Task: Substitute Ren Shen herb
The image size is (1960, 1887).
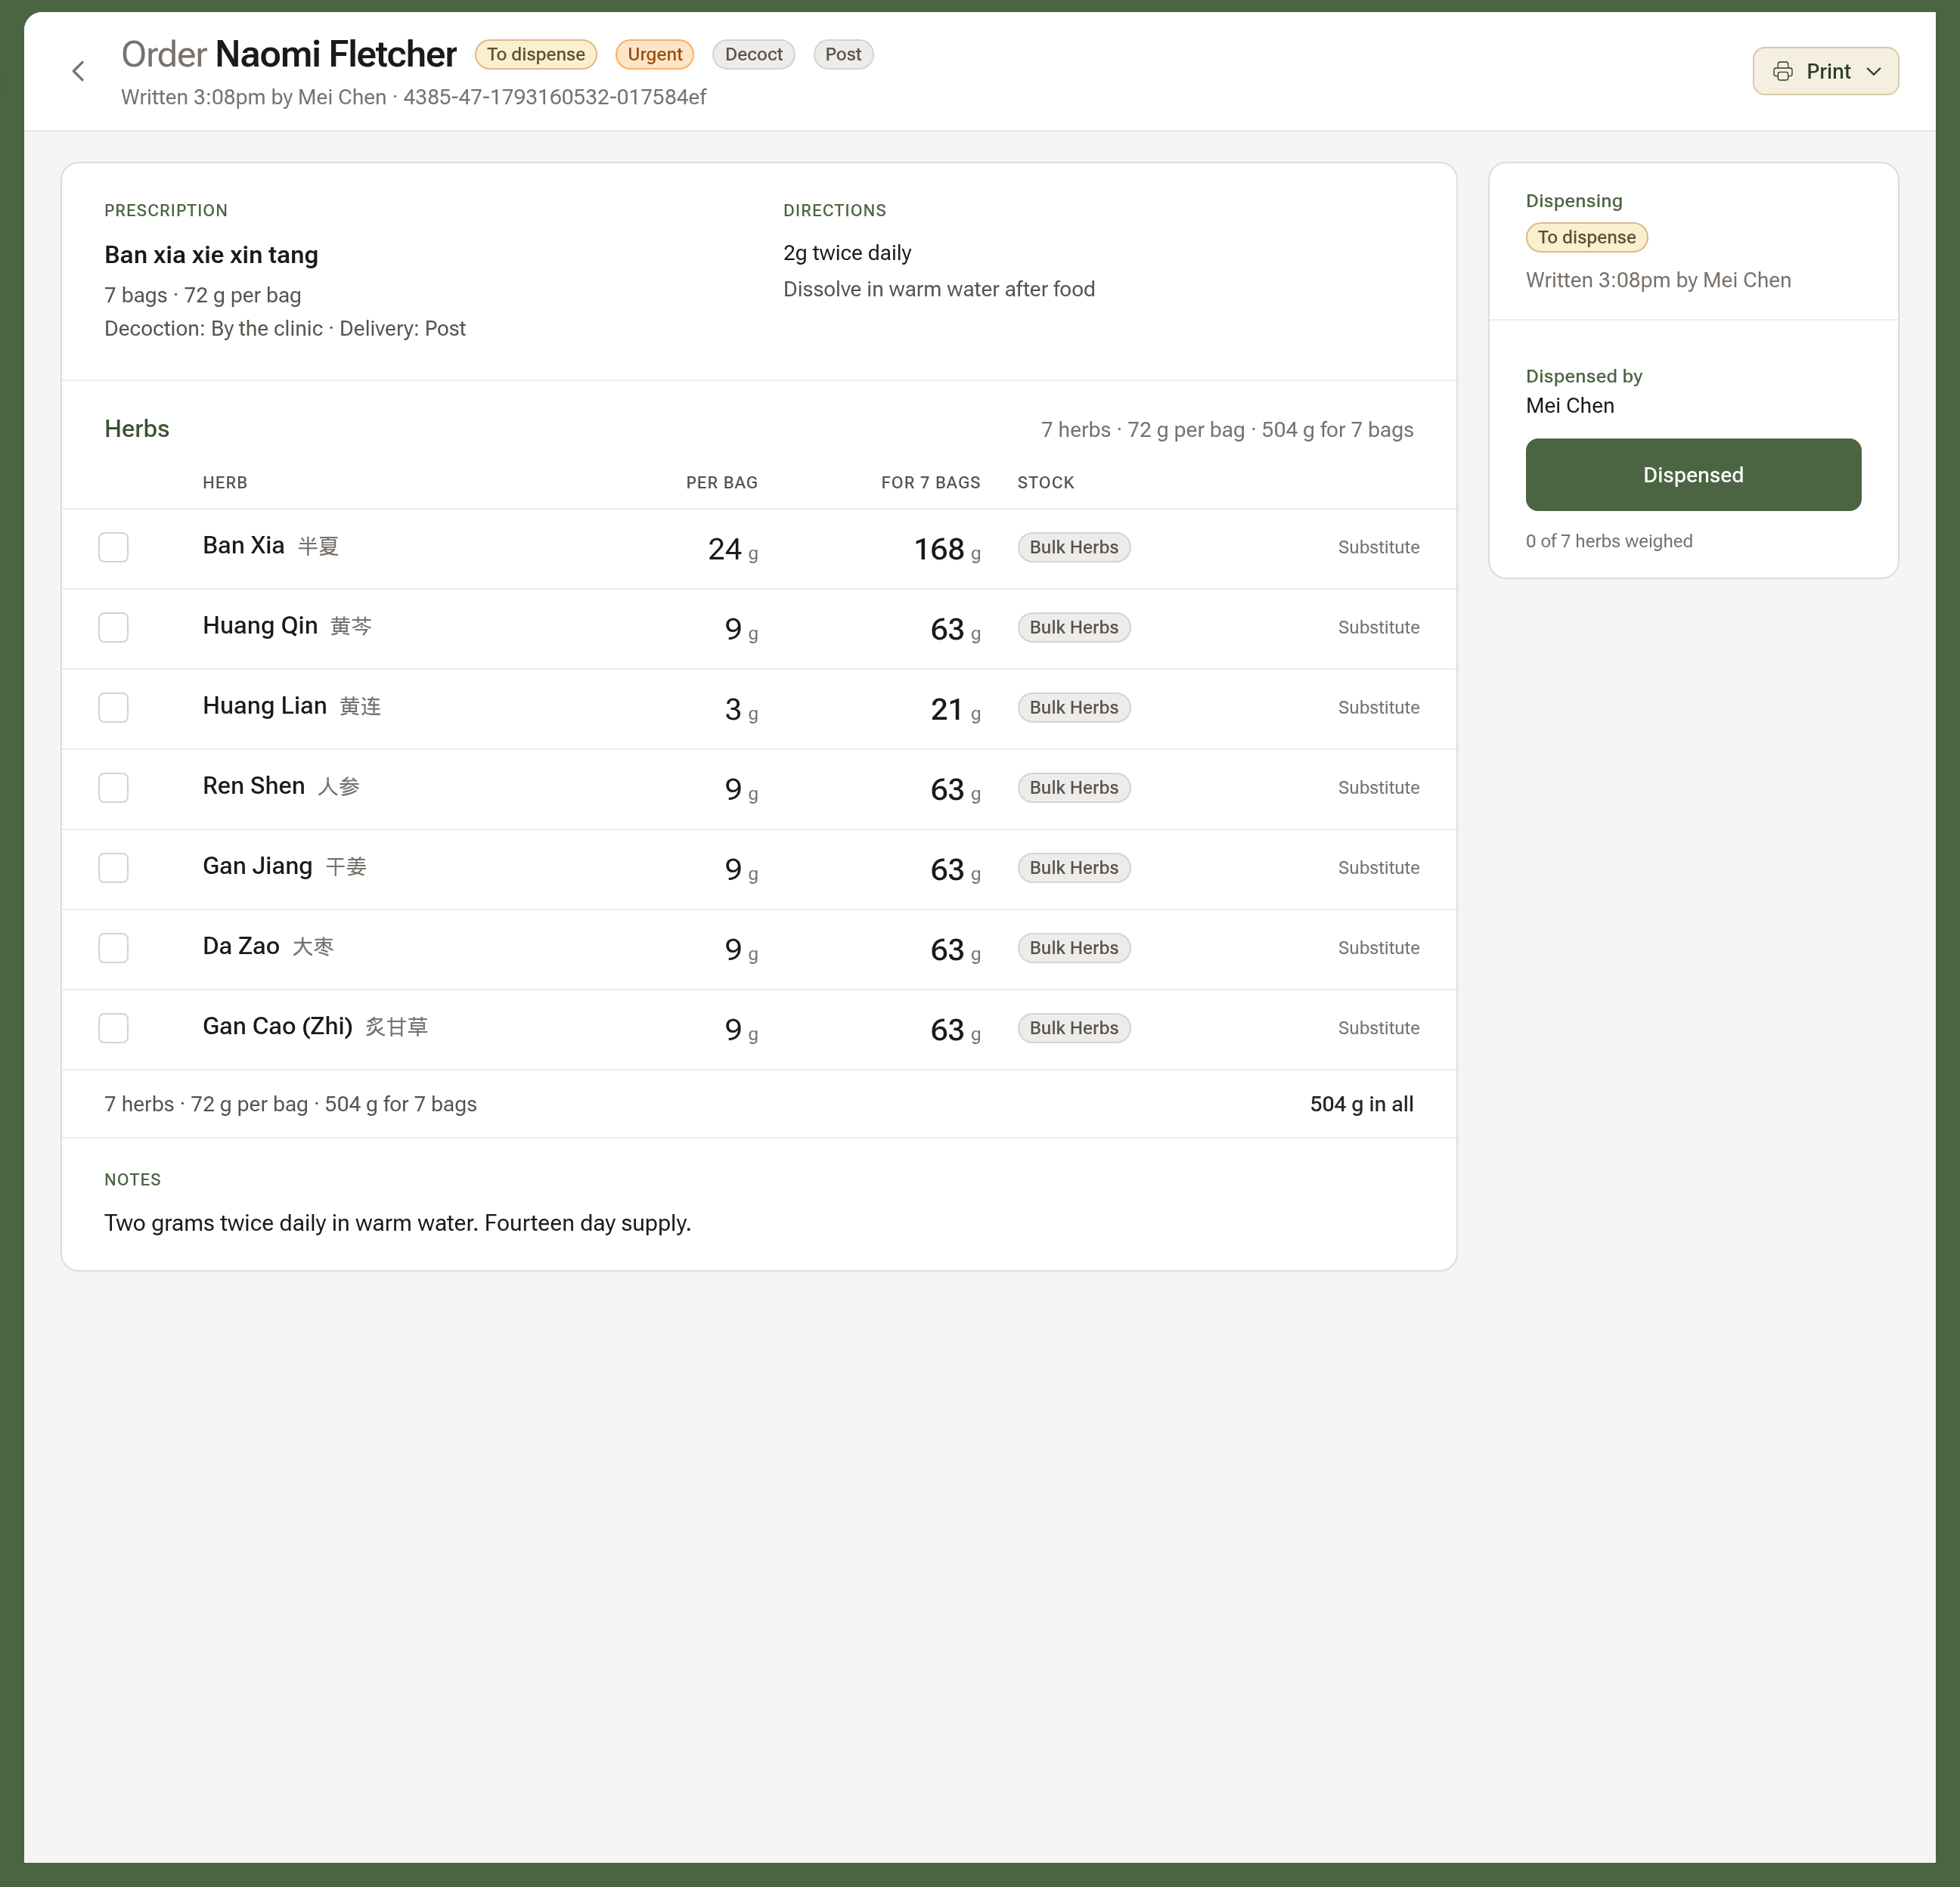Action: pyautogui.click(x=1378, y=787)
